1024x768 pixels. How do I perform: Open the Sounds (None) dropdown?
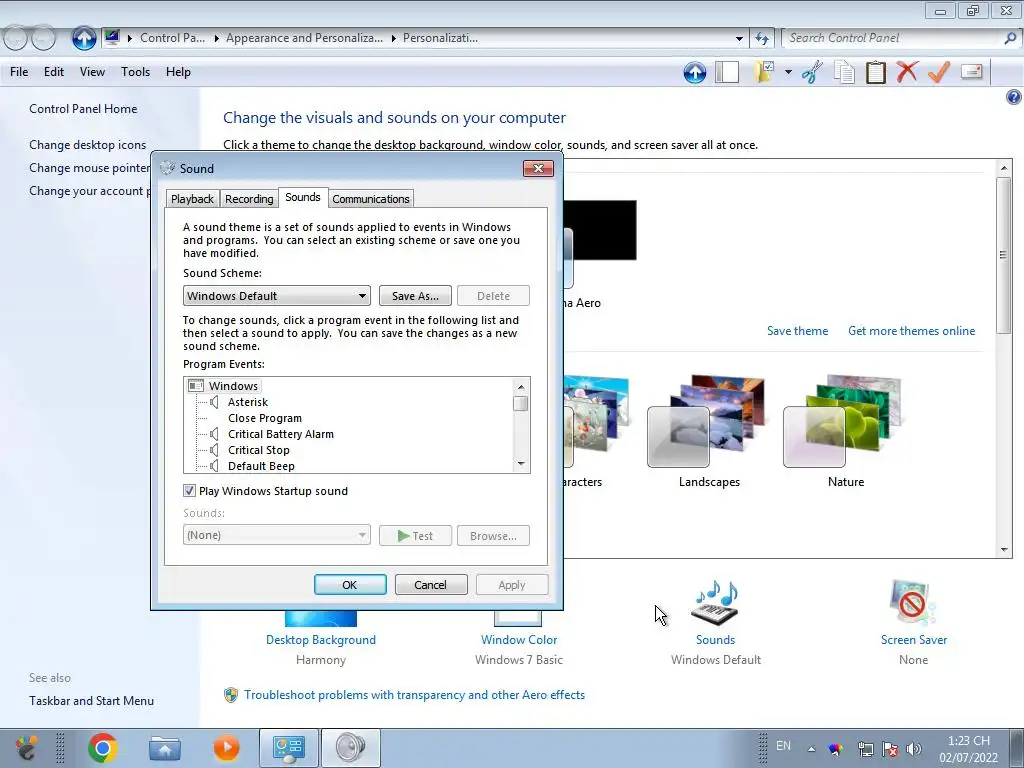click(276, 535)
